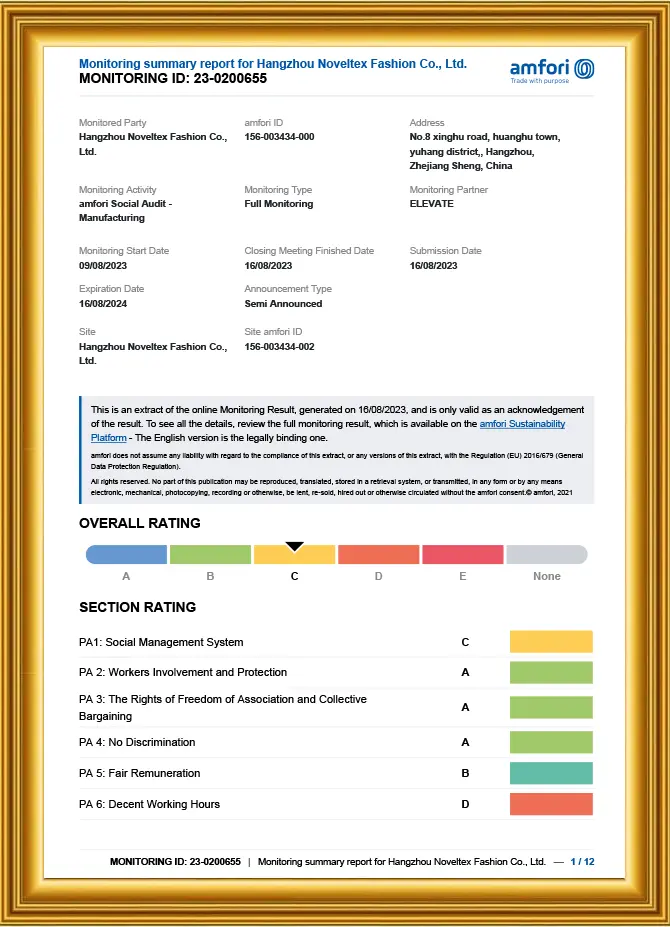Click the footer MONITORING ID: 23-0200655
The width and height of the screenshot is (670, 927).
click(x=175, y=862)
